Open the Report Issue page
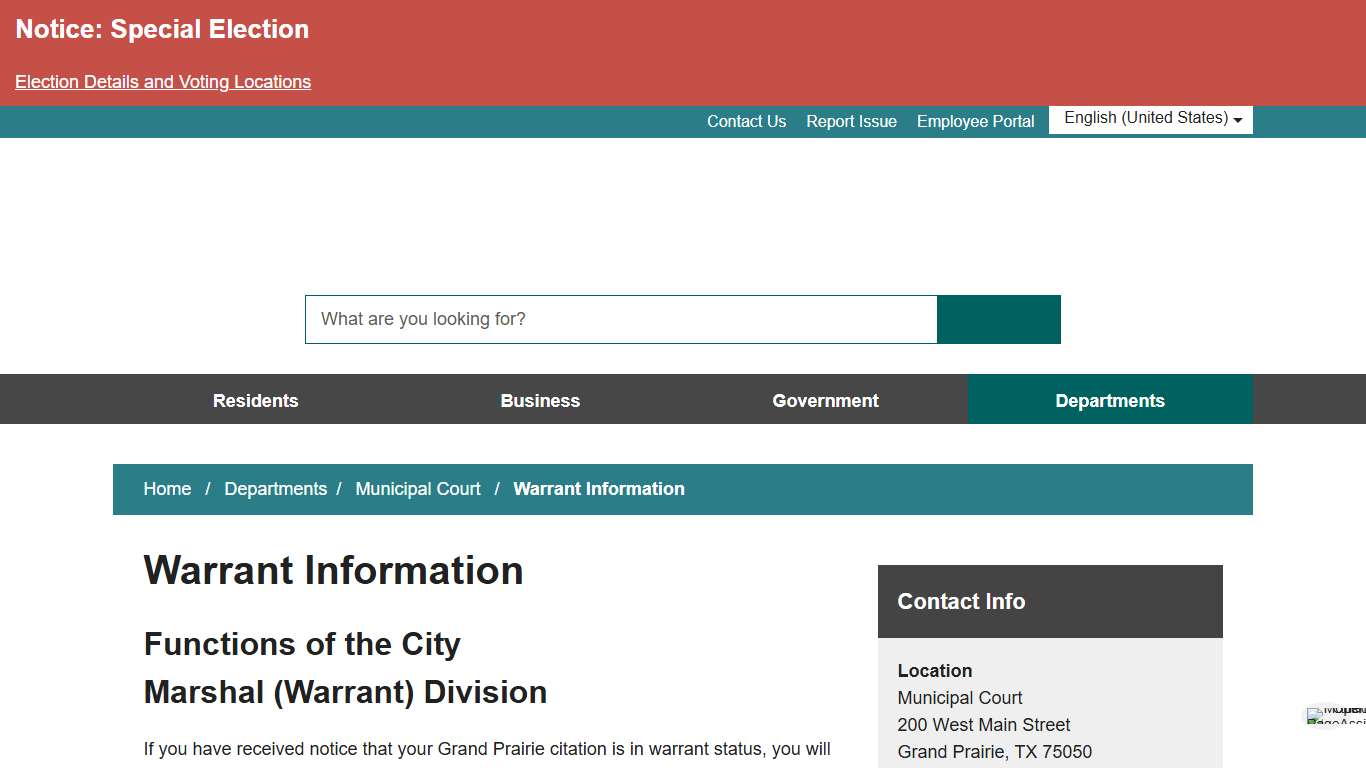The image size is (1366, 768). [x=851, y=121]
